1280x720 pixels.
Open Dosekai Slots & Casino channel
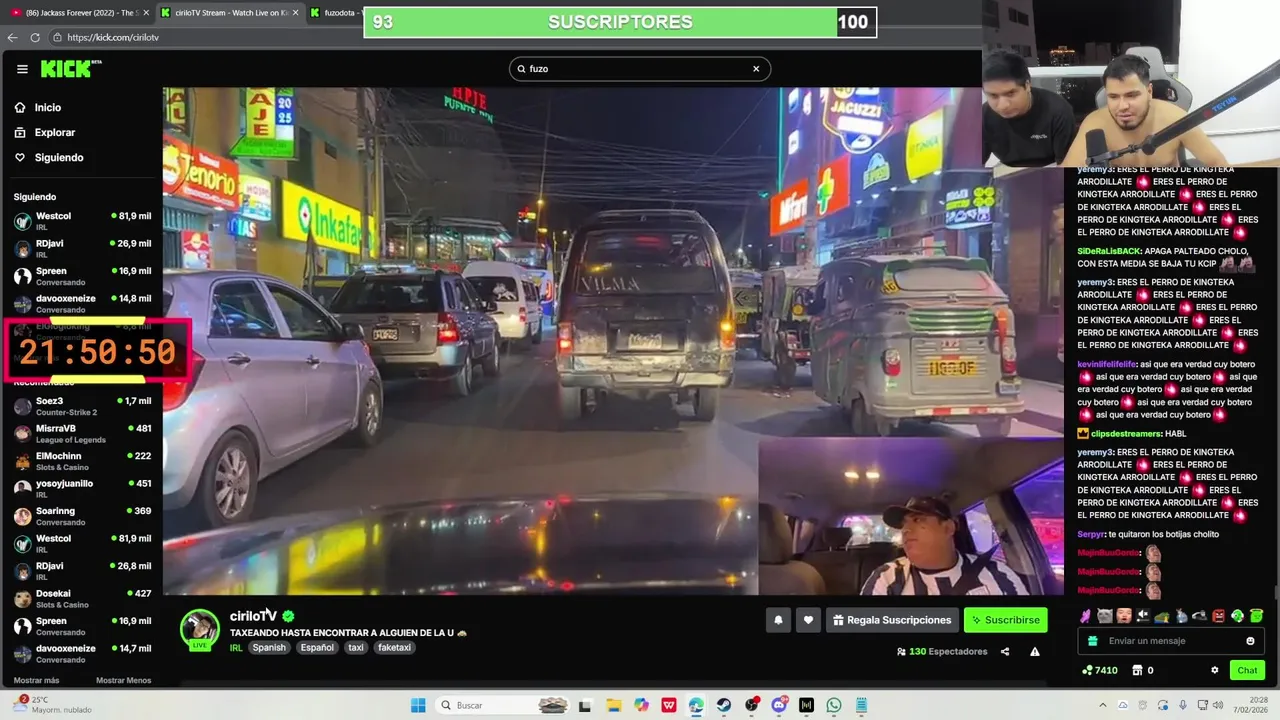82,599
